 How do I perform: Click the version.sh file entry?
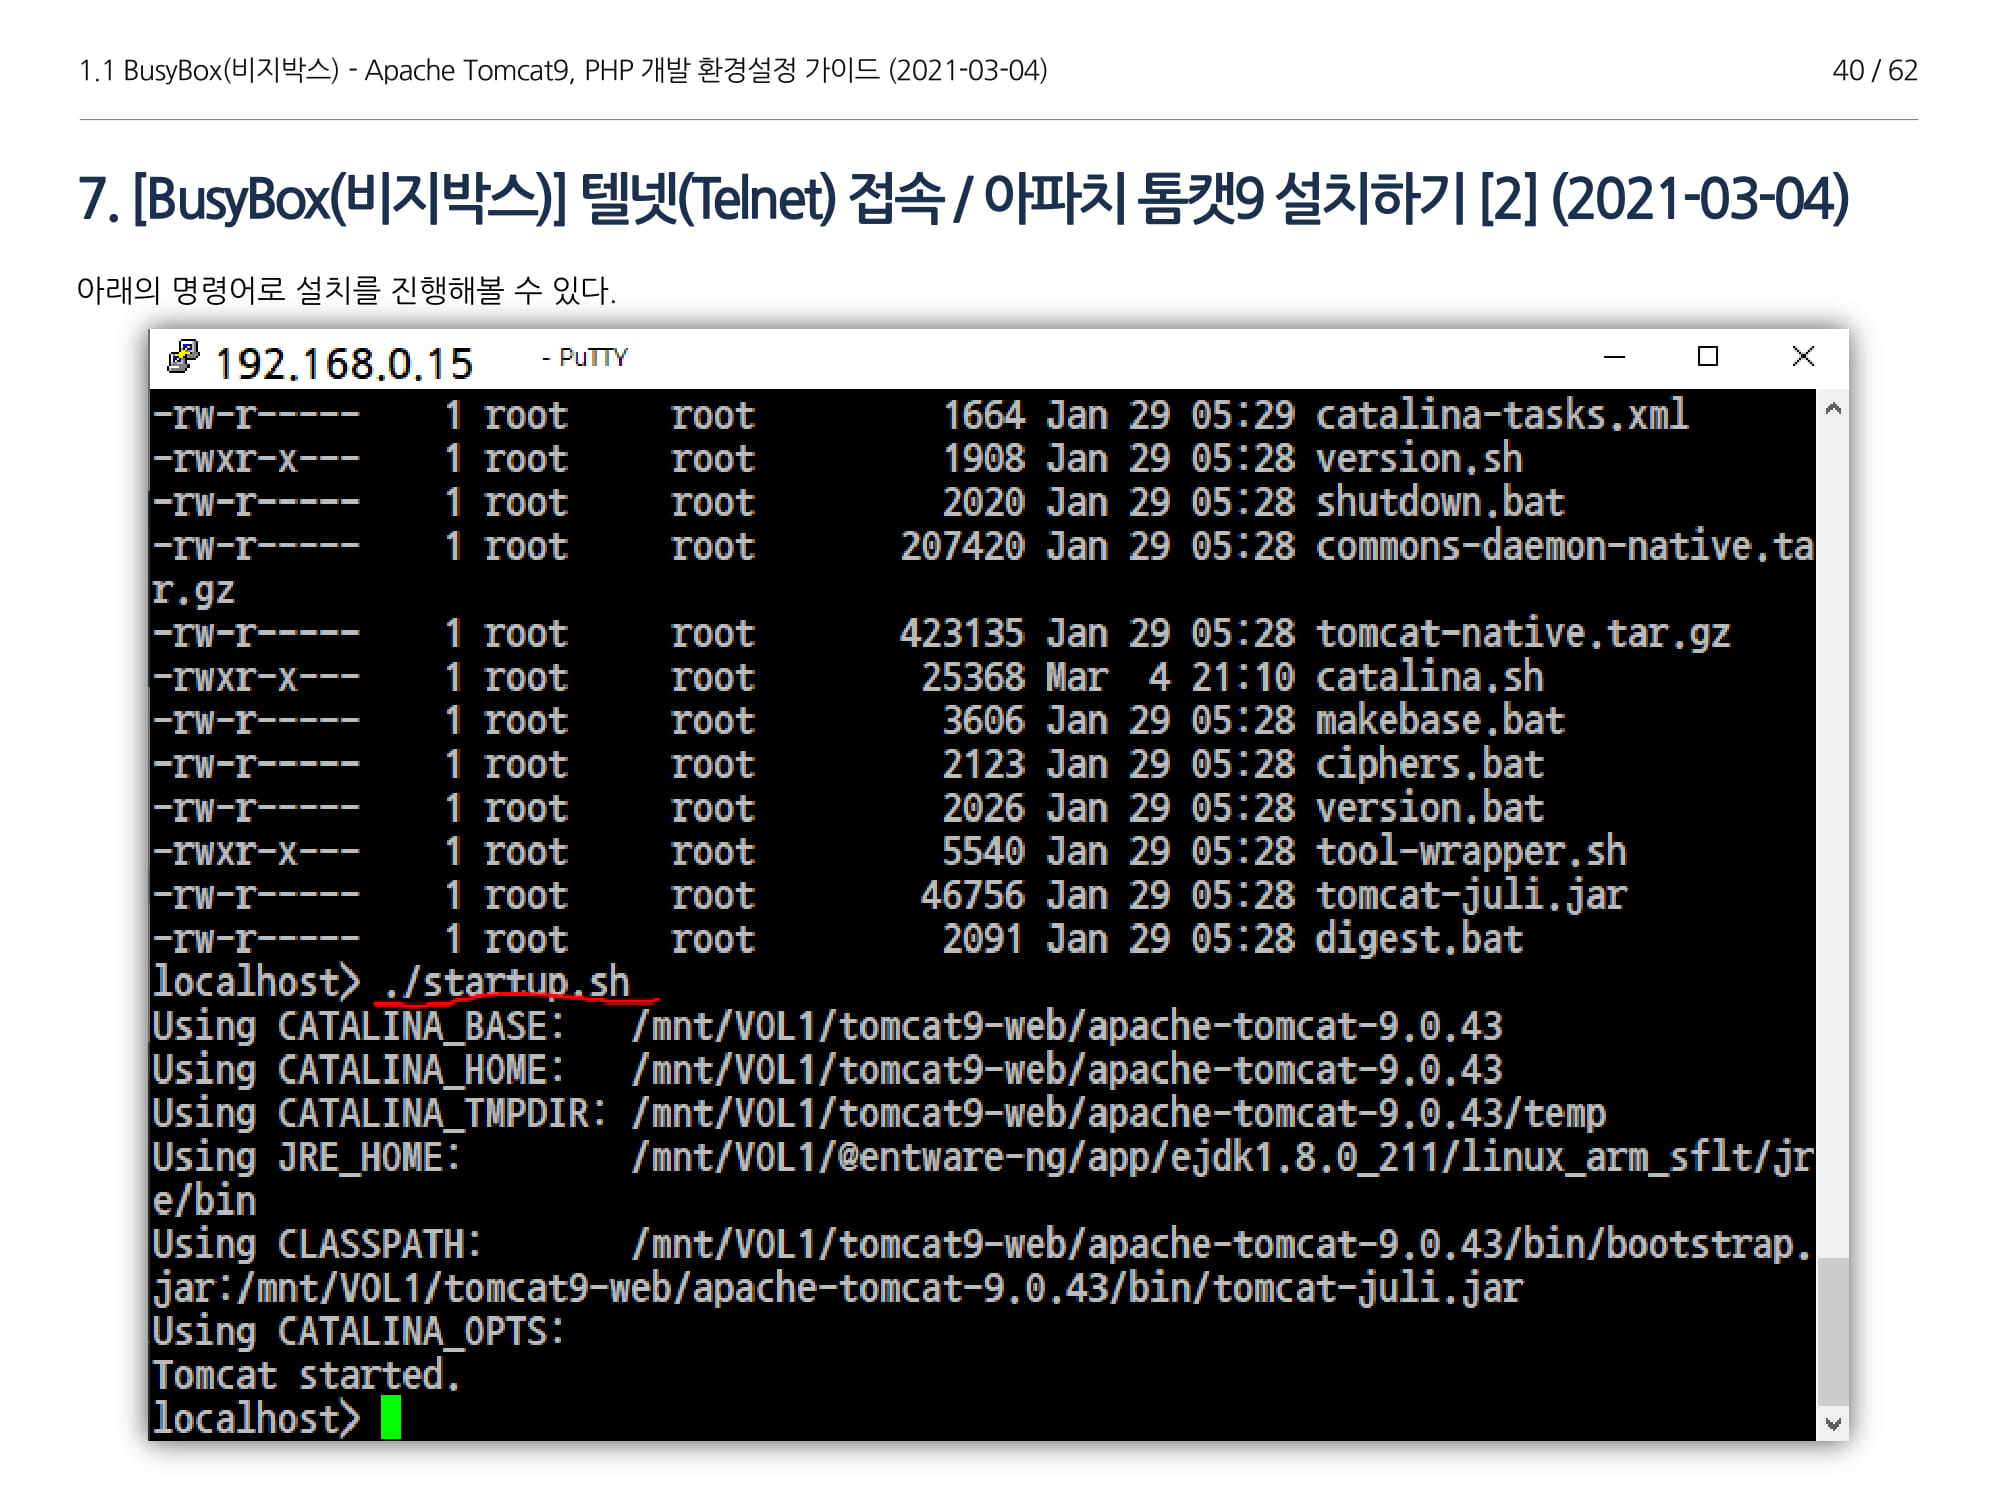1418,459
